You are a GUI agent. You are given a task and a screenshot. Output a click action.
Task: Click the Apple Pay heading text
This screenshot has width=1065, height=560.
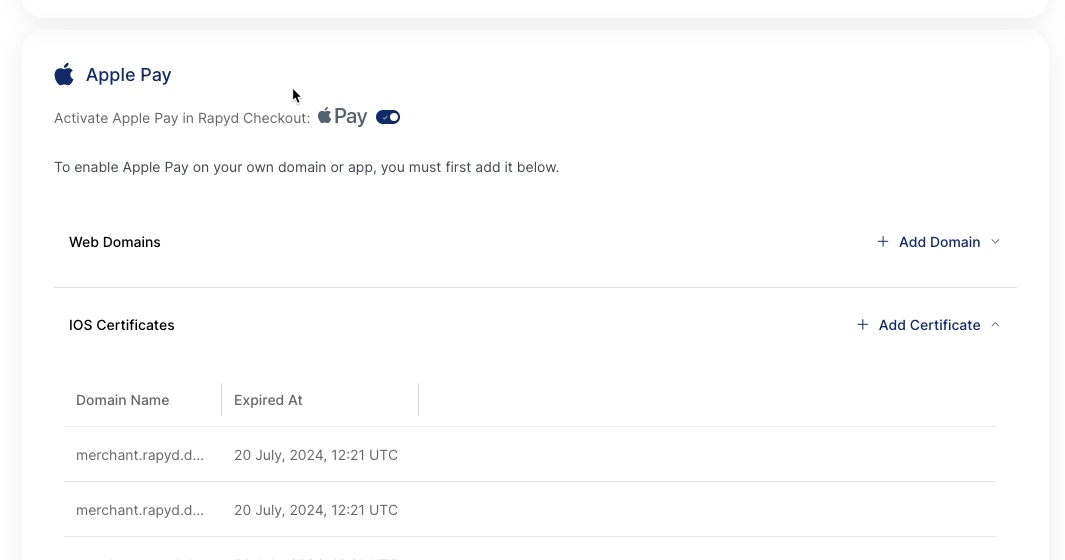tap(128, 75)
